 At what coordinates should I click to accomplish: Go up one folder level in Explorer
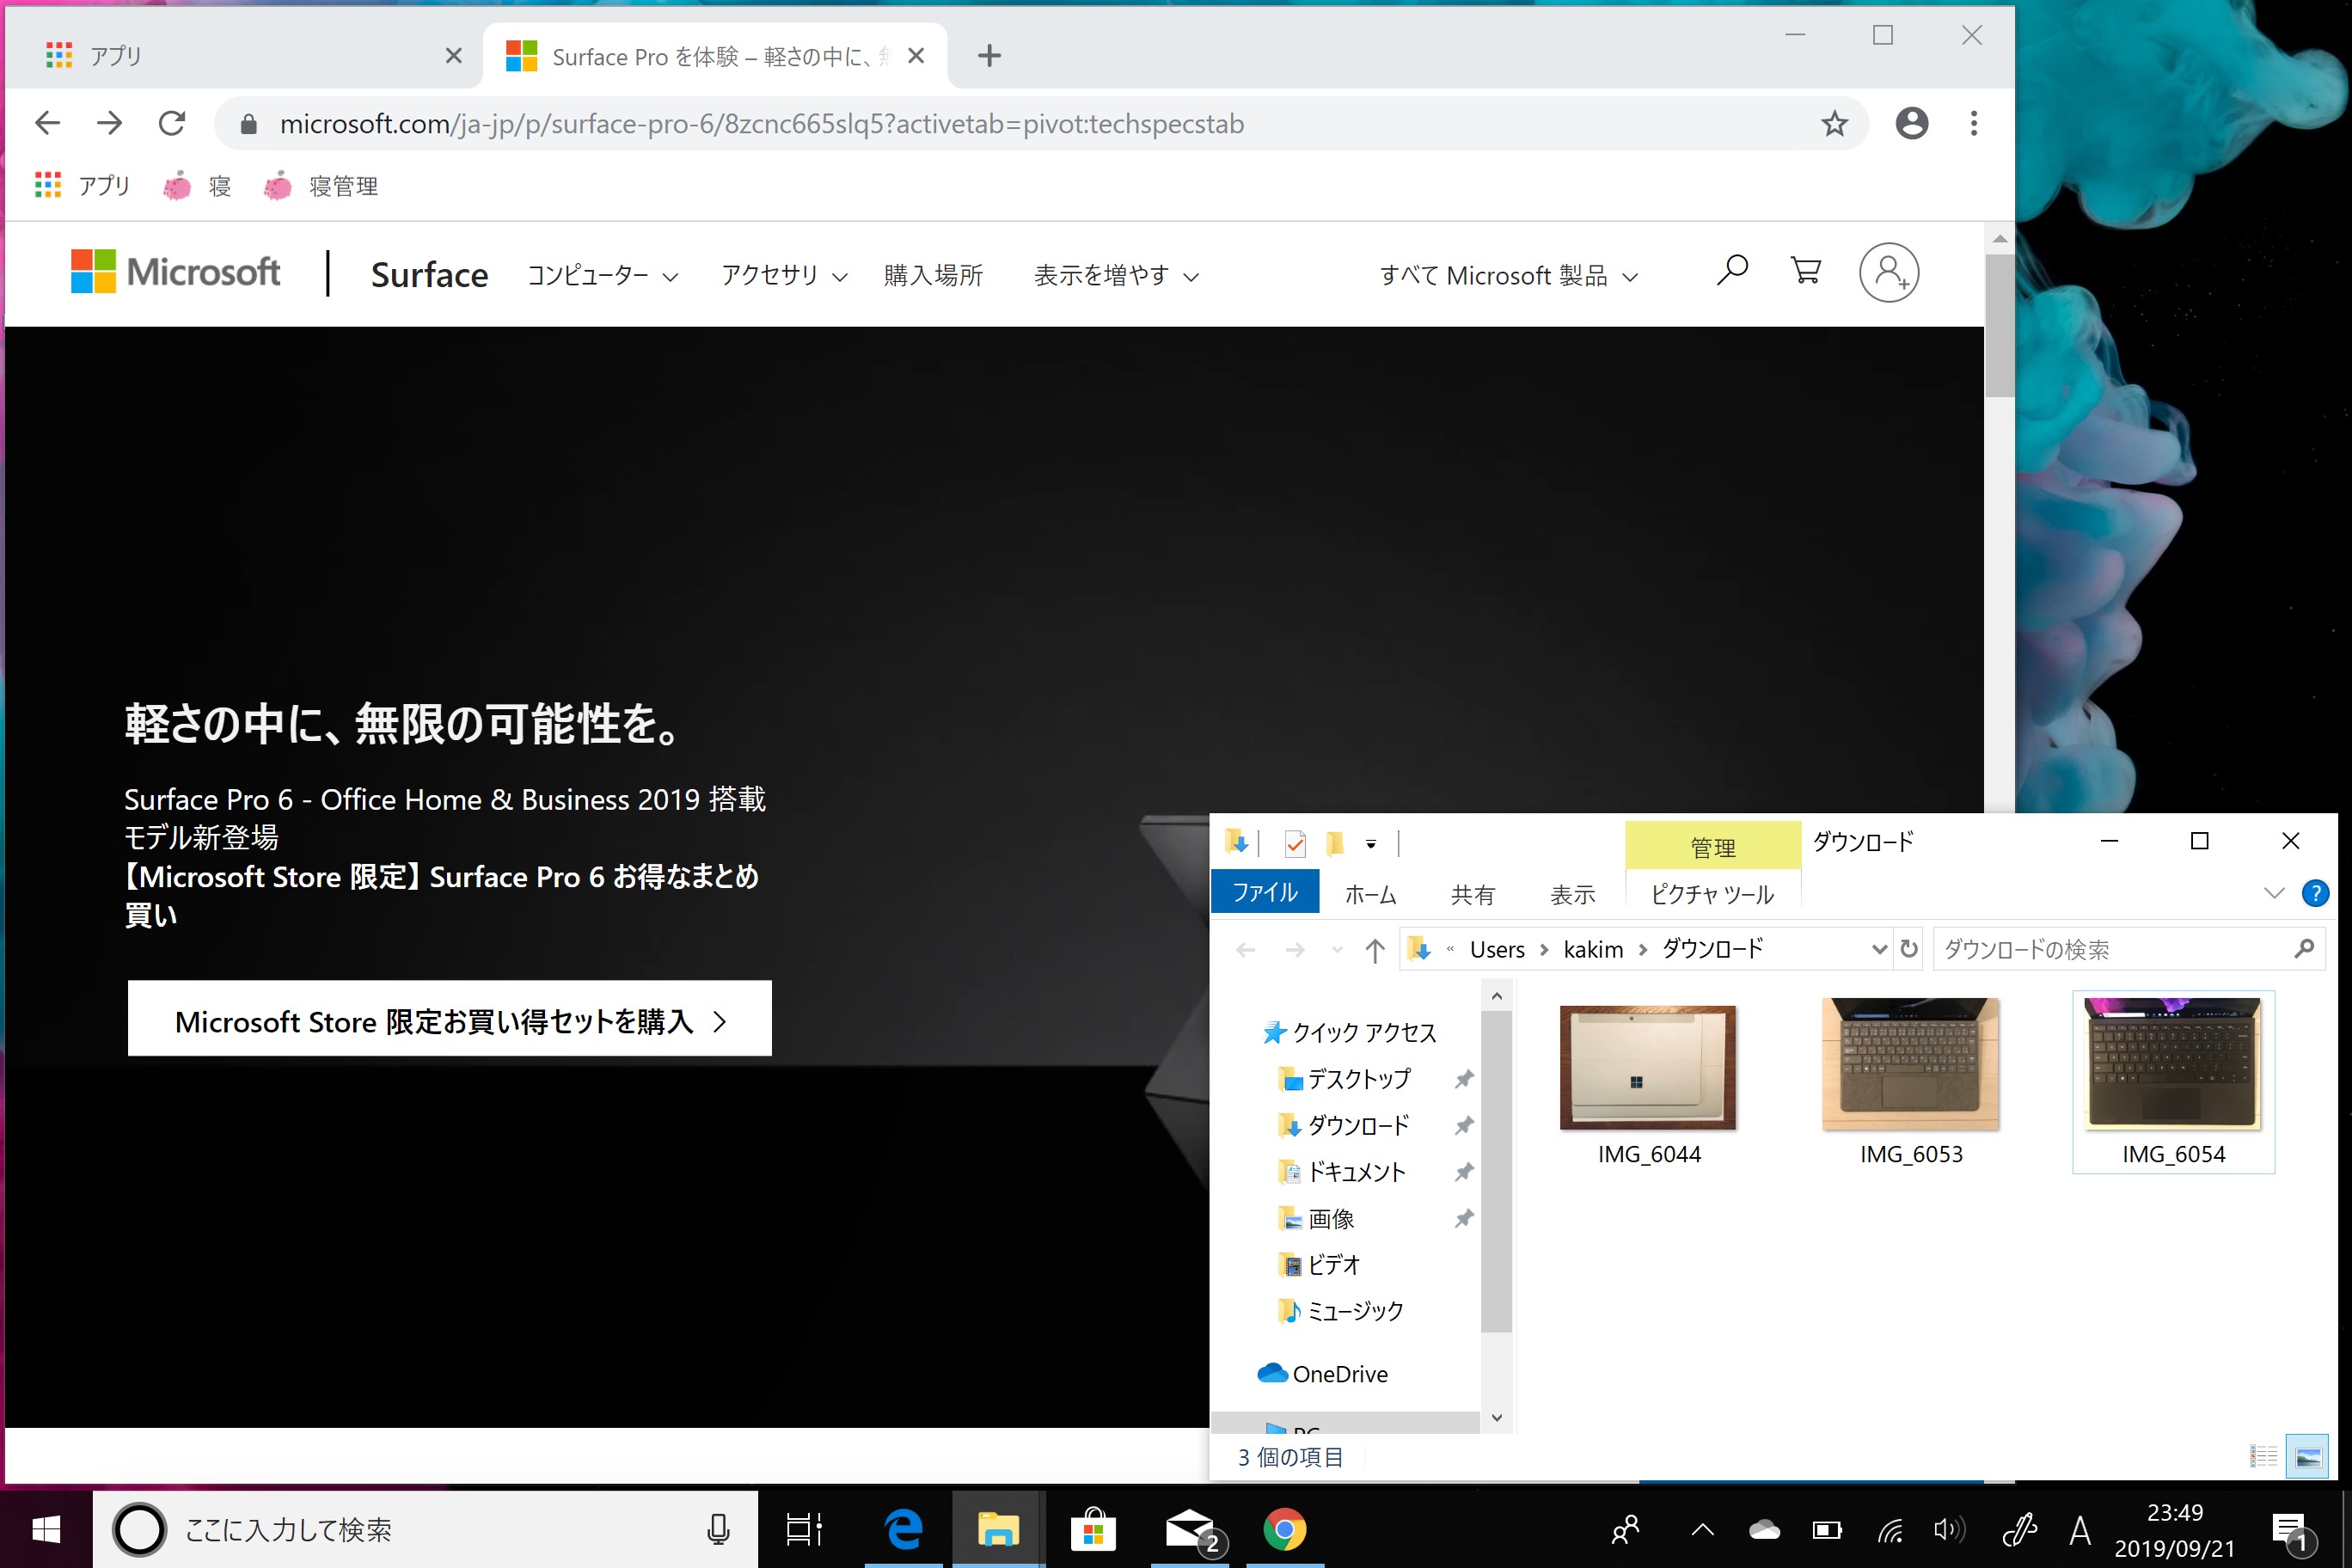tap(1375, 950)
